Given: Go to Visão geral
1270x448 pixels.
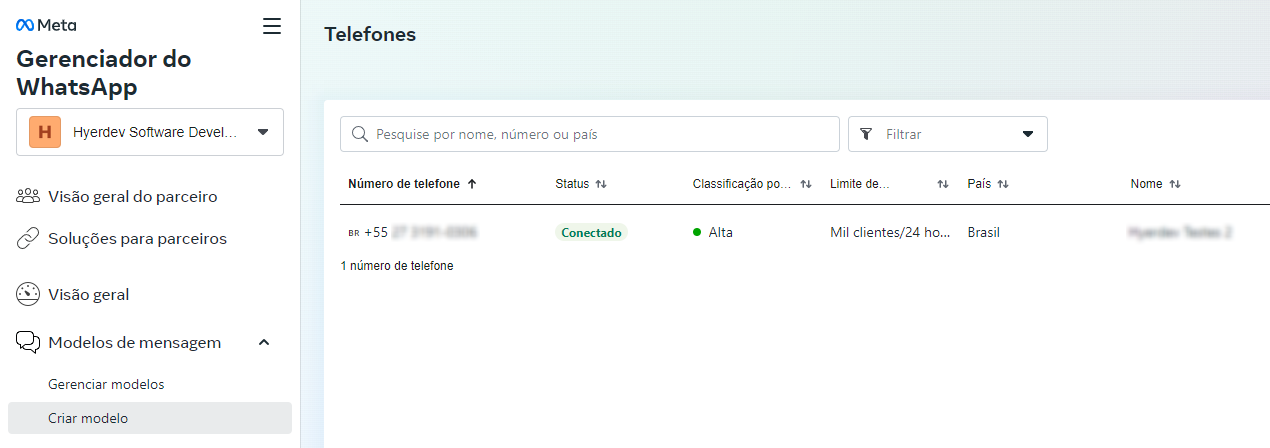Looking at the screenshot, I should 88,295.
